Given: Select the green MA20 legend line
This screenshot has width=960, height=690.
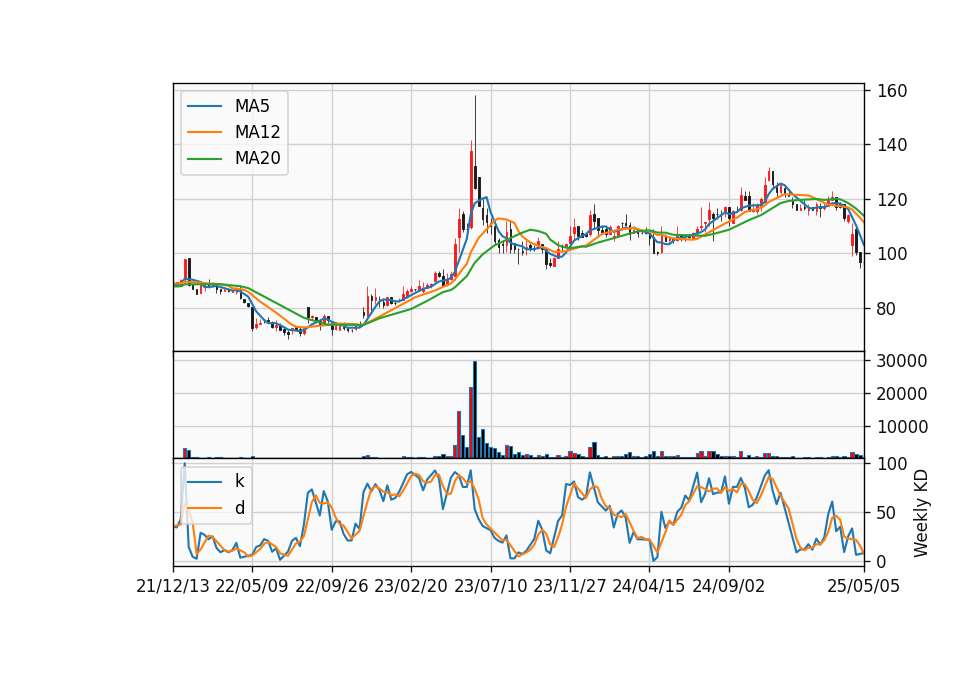Looking at the screenshot, I should pos(204,159).
